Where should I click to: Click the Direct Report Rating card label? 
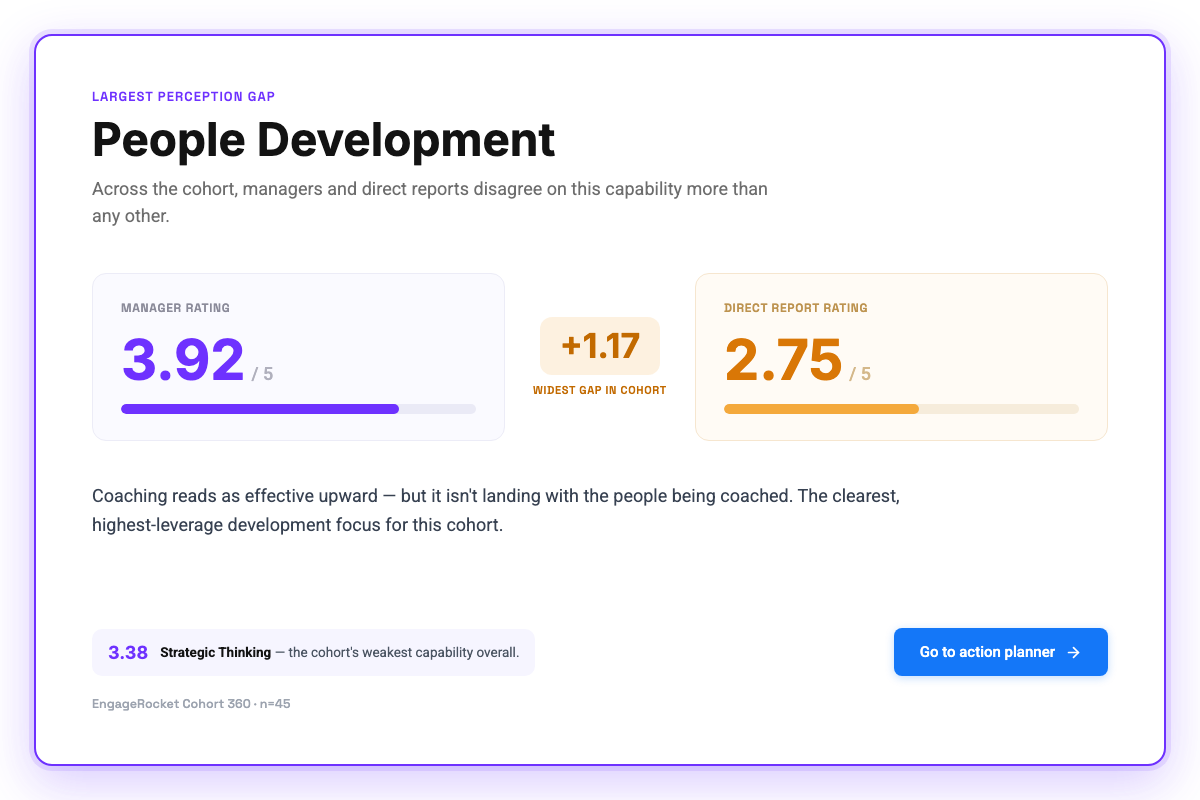(796, 308)
